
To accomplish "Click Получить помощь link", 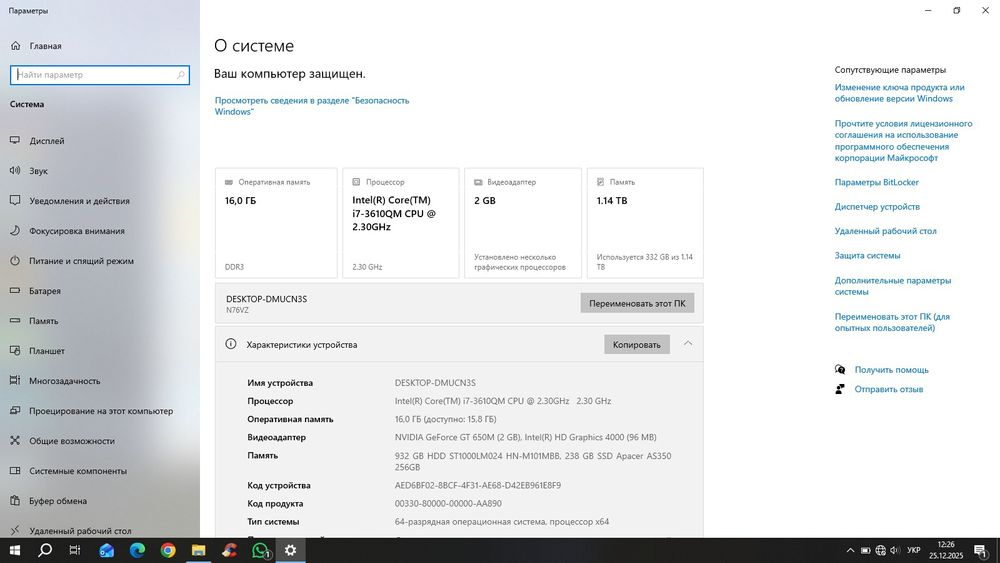I will tap(892, 370).
